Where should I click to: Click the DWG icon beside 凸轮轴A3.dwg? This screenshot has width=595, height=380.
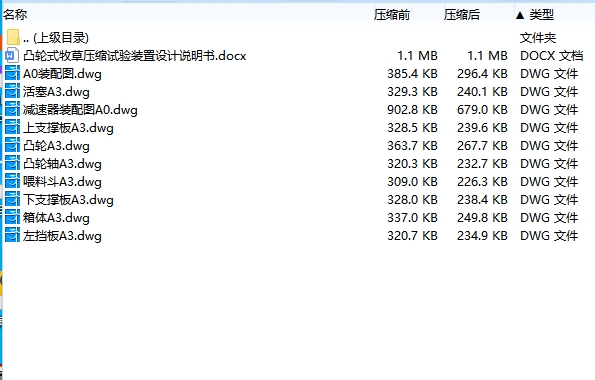[12, 164]
